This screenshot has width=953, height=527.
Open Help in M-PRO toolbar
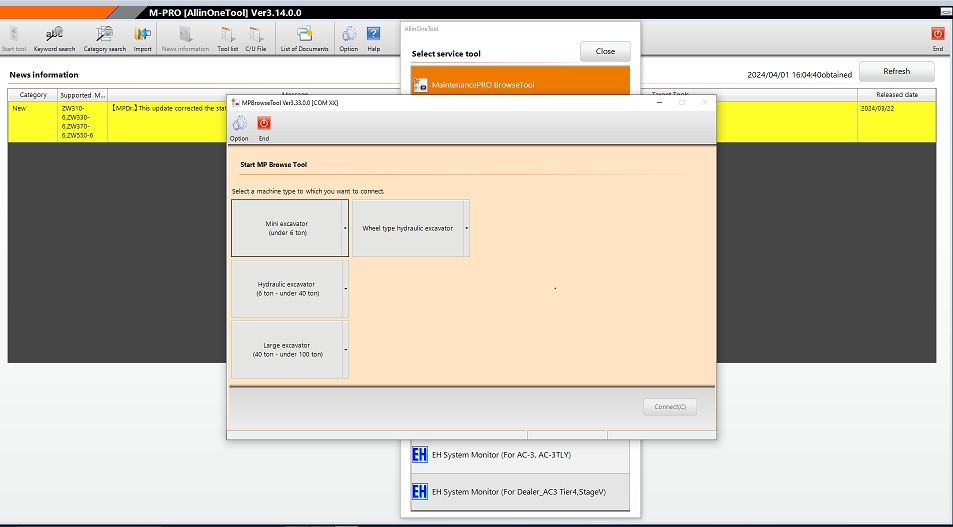[374, 39]
